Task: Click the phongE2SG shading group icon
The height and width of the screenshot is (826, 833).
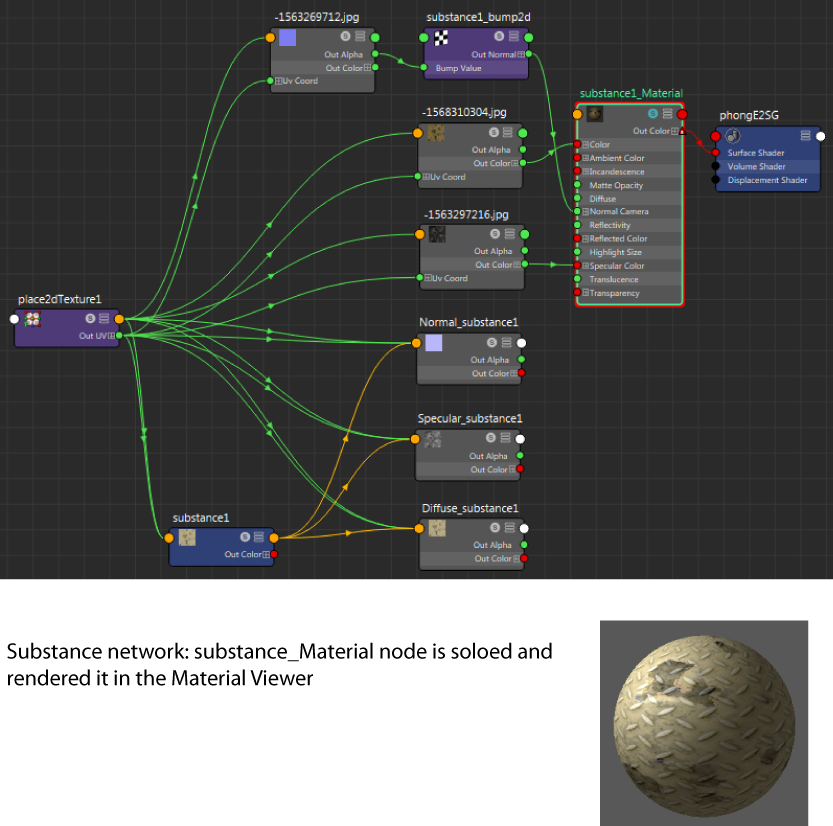Action: tap(733, 136)
